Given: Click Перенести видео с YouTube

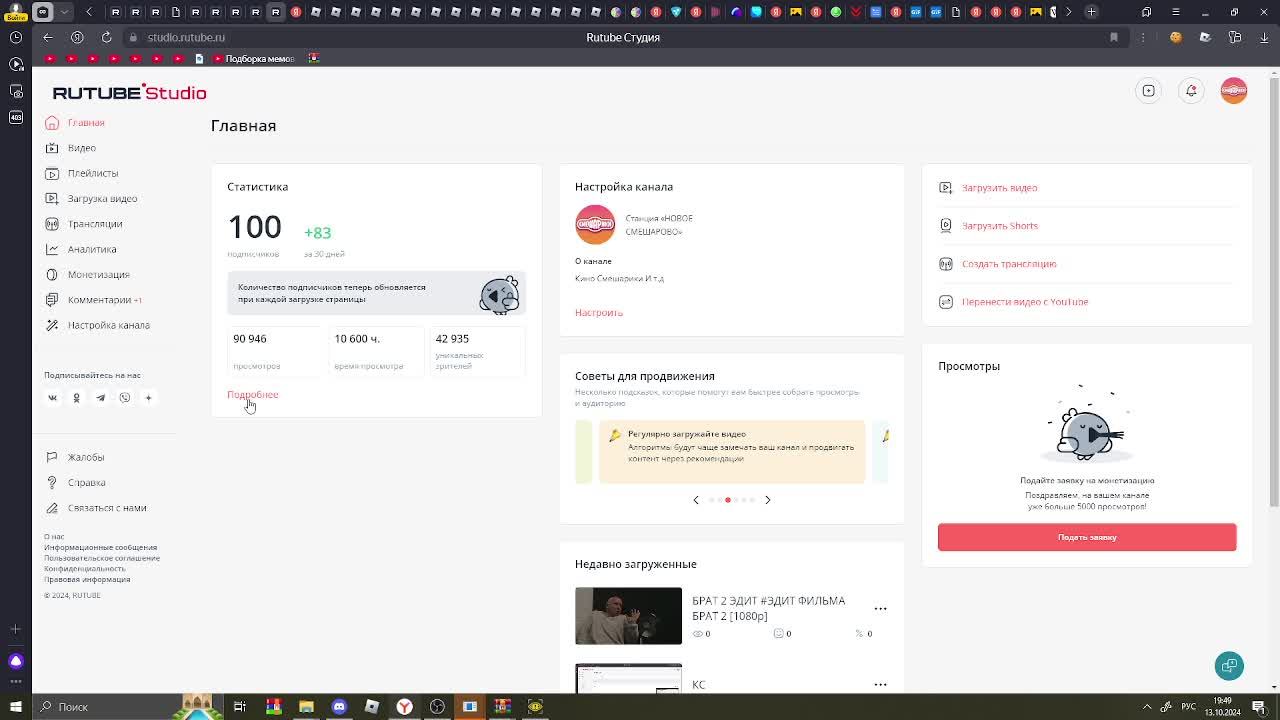Looking at the screenshot, I should 1014,302.
